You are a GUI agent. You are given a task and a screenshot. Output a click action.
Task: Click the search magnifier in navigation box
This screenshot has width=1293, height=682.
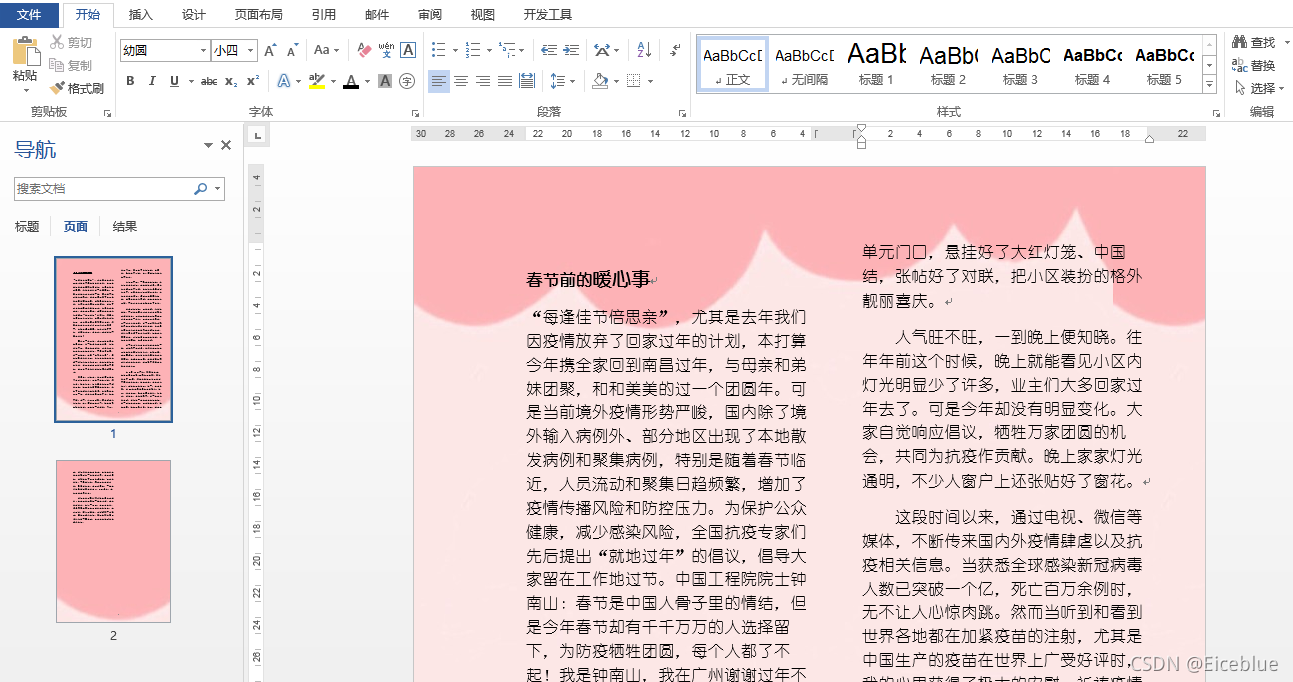point(200,188)
